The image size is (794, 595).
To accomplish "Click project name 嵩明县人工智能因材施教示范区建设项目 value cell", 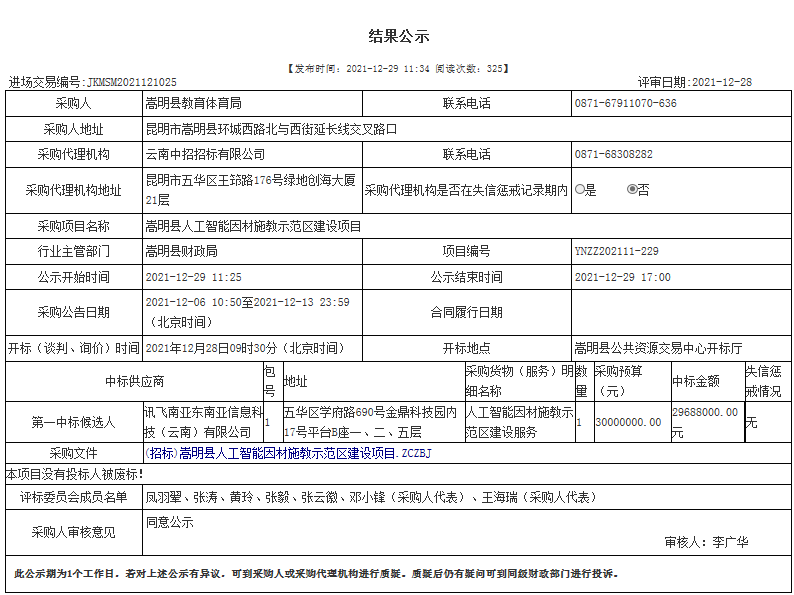I will [467, 226].
